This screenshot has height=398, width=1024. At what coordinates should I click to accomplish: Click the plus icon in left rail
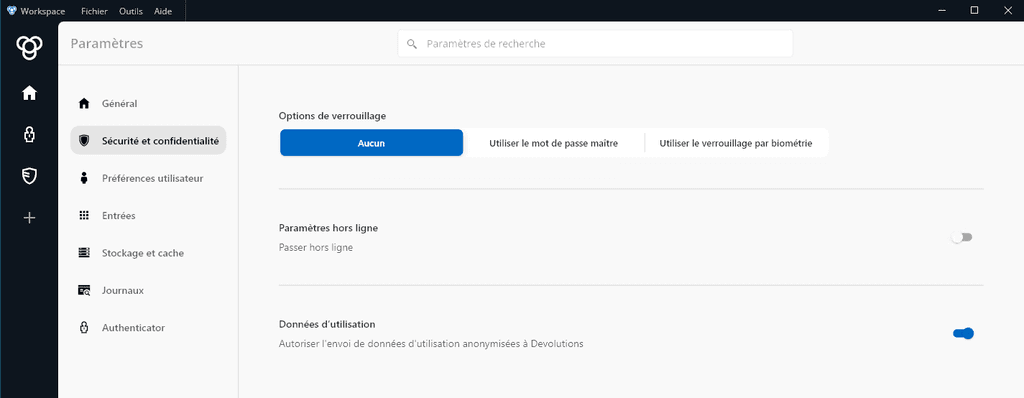pos(29,218)
